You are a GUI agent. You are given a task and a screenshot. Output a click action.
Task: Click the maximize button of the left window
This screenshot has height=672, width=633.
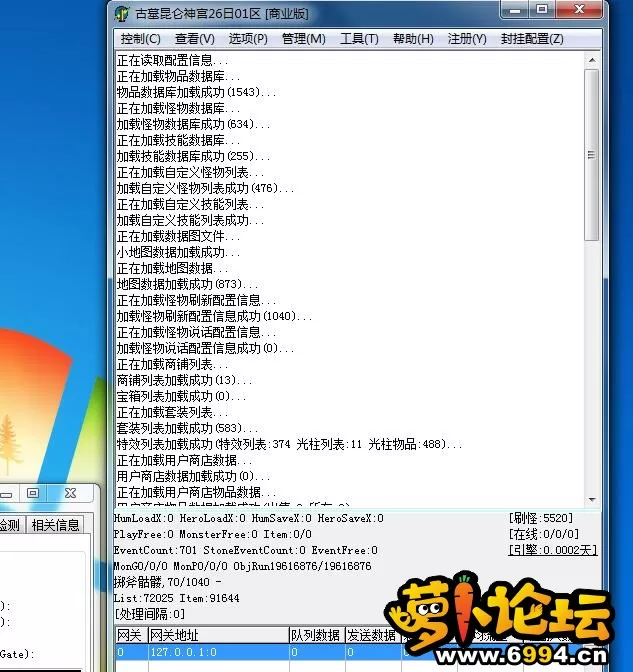33,493
